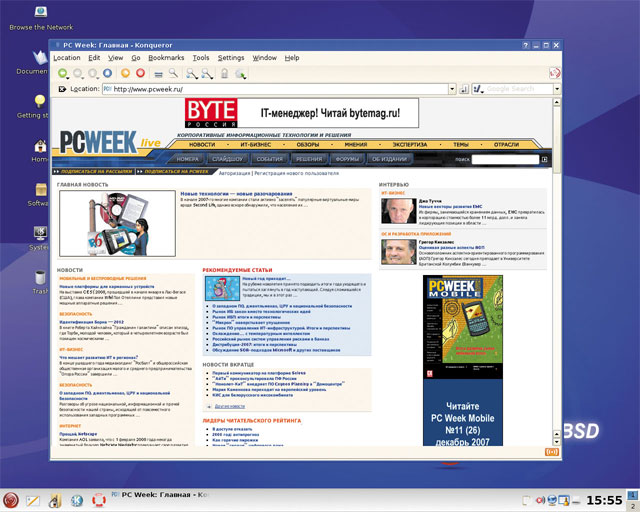
Task: Open the ОТРАСЛИ site tab
Action: 506,145
